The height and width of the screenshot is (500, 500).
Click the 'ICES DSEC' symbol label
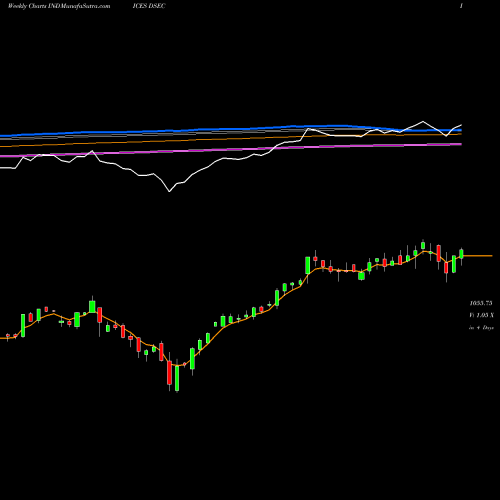[x=149, y=6]
